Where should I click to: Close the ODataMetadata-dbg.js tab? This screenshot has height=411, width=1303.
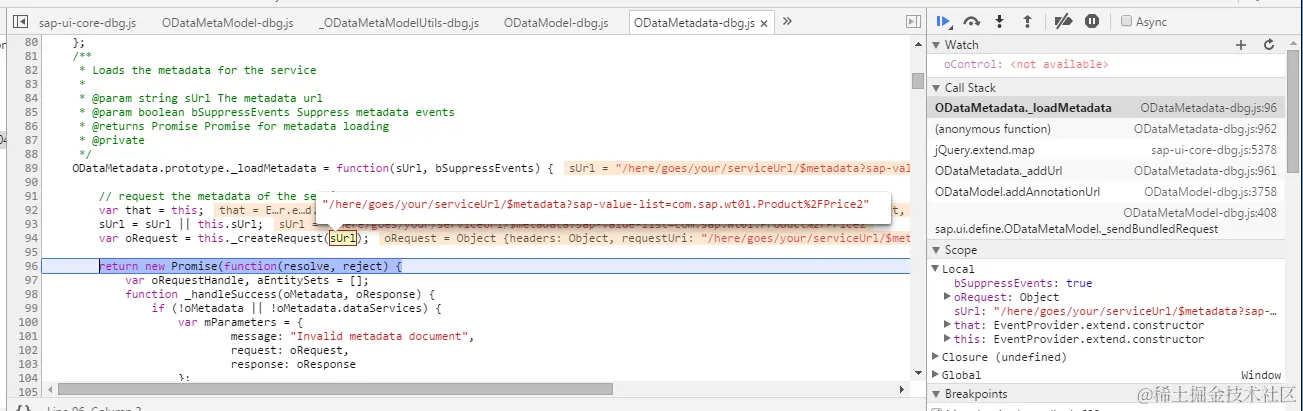765,22
